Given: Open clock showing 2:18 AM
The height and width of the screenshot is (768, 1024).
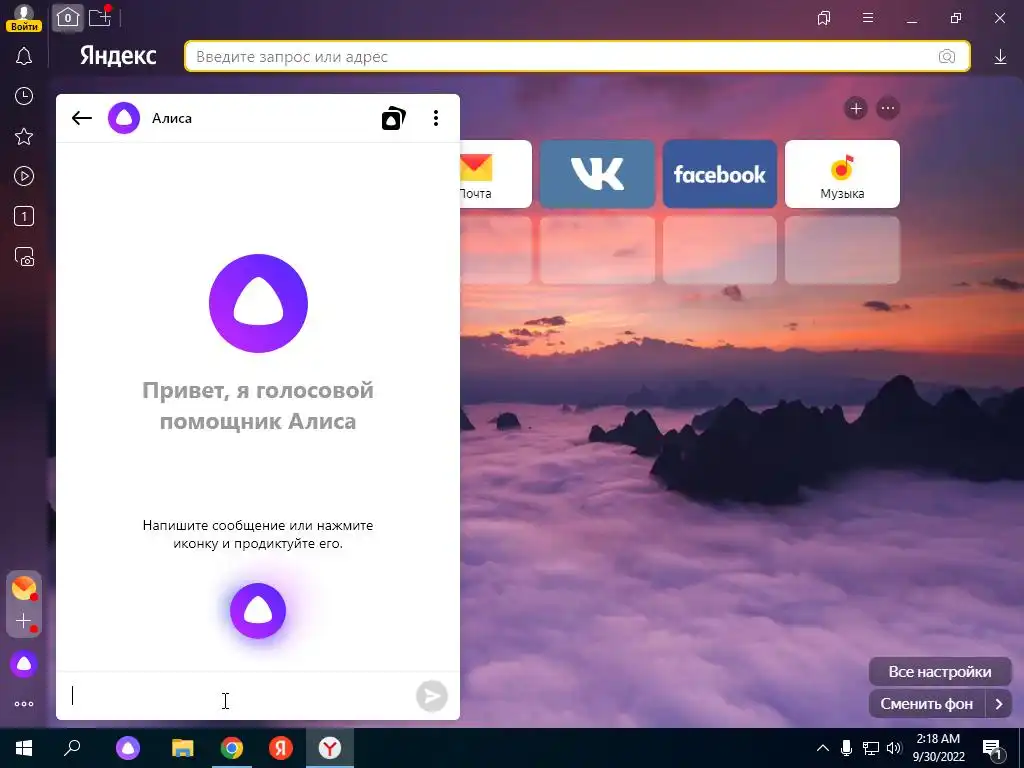Looking at the screenshot, I should 938,748.
